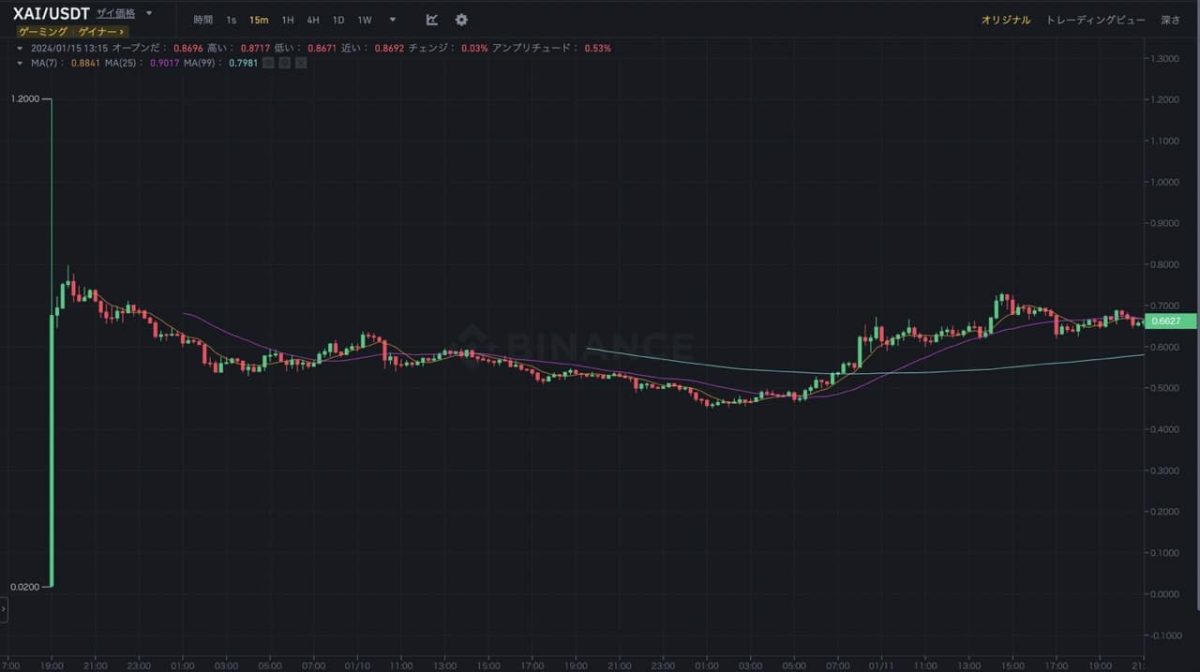This screenshot has height=672, width=1200.
Task: Open chart settings with the gear icon
Action: tap(461, 20)
